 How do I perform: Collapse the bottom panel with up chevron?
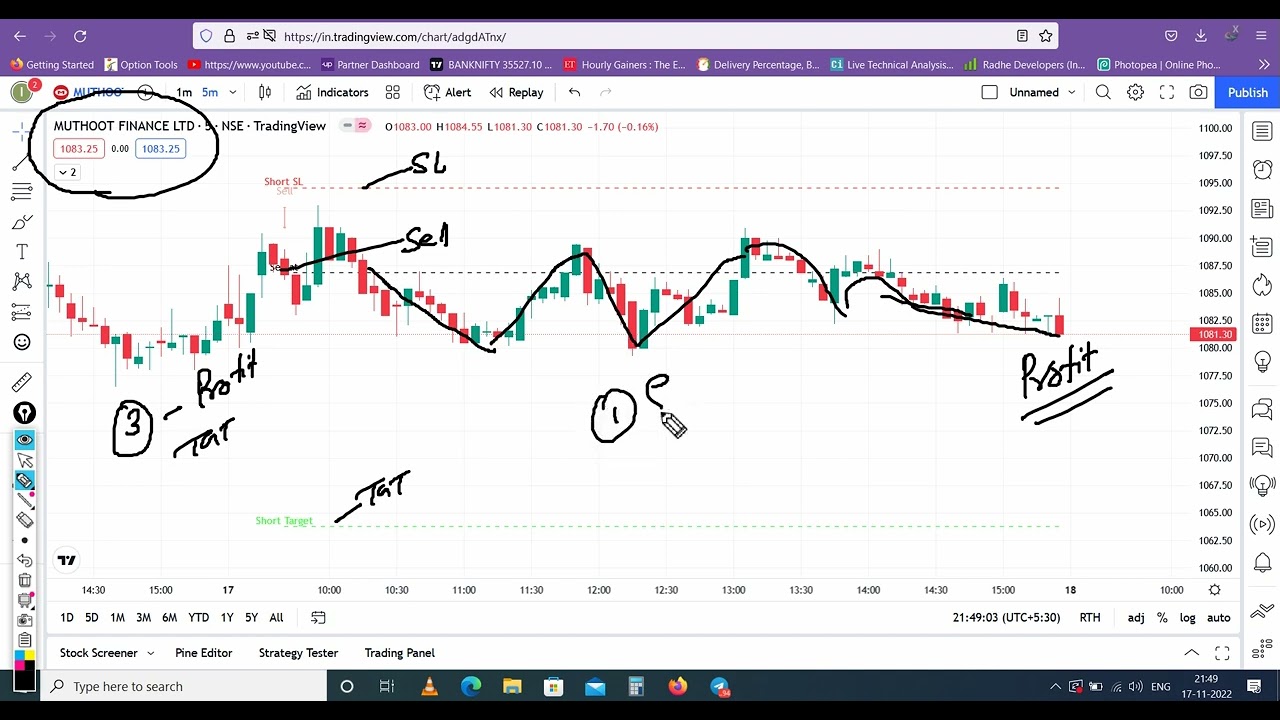pos(1191,653)
